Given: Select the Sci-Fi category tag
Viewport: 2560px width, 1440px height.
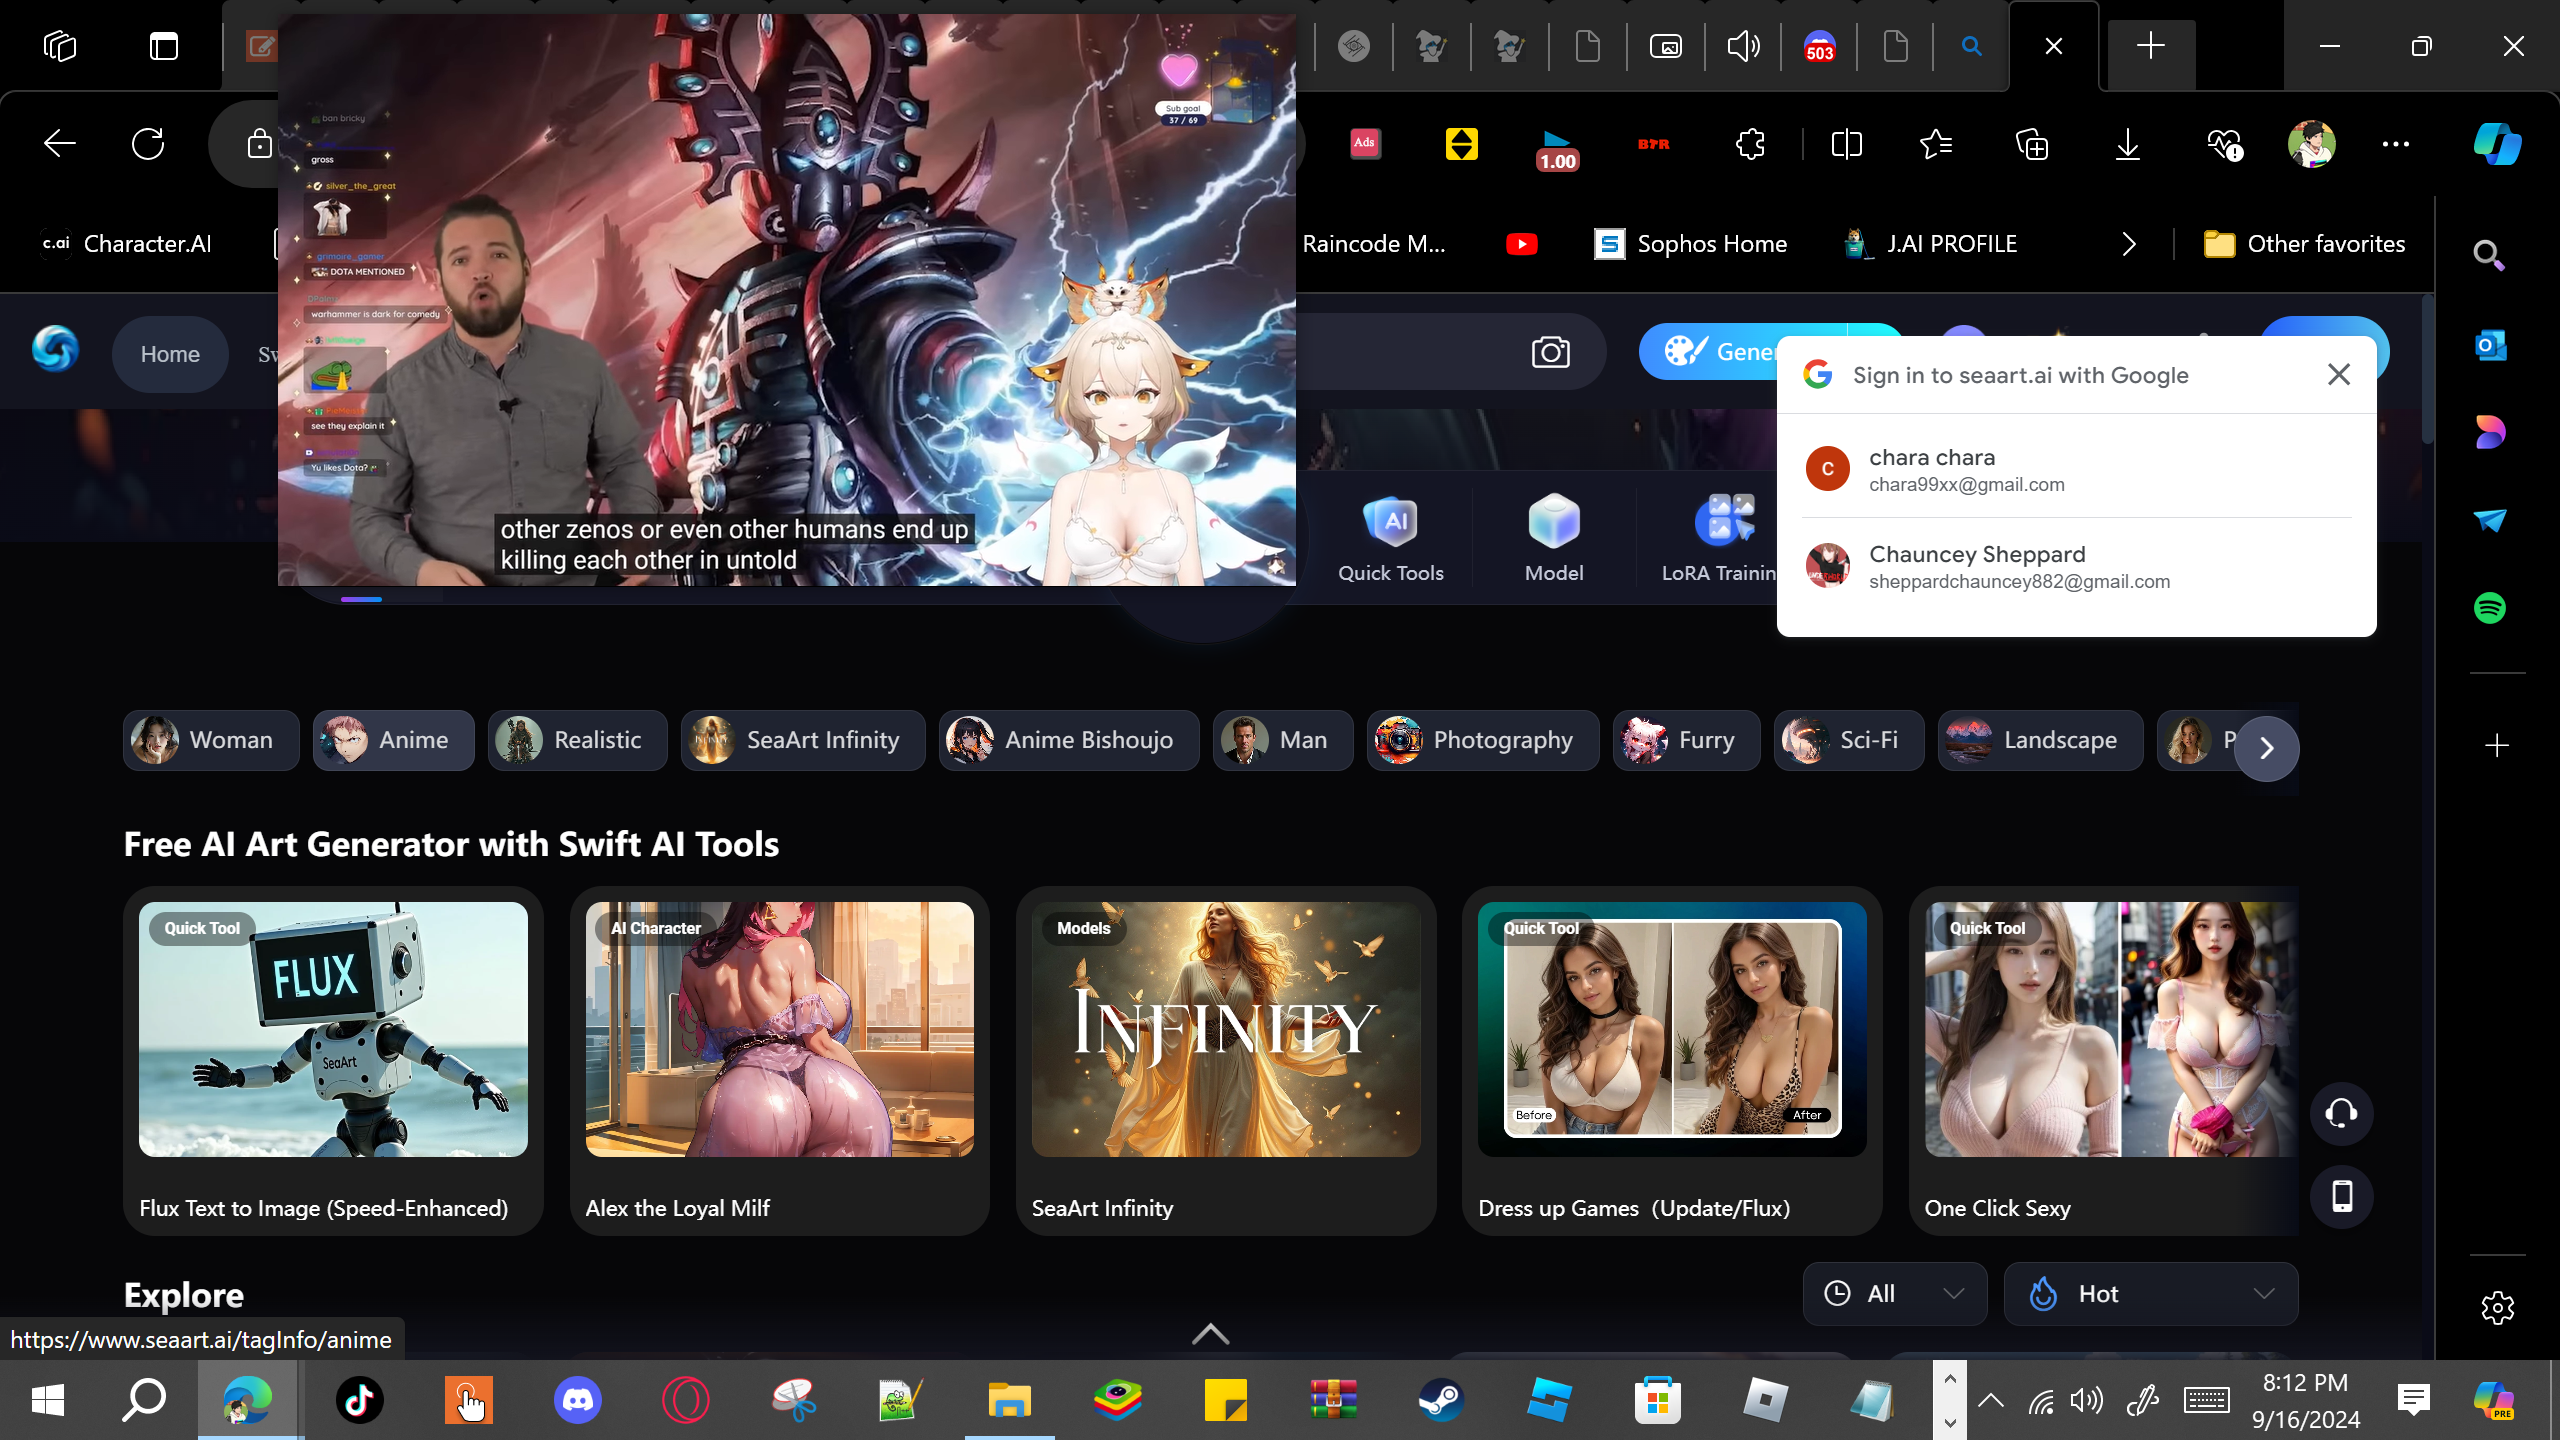Looking at the screenshot, I should pos(1849,740).
